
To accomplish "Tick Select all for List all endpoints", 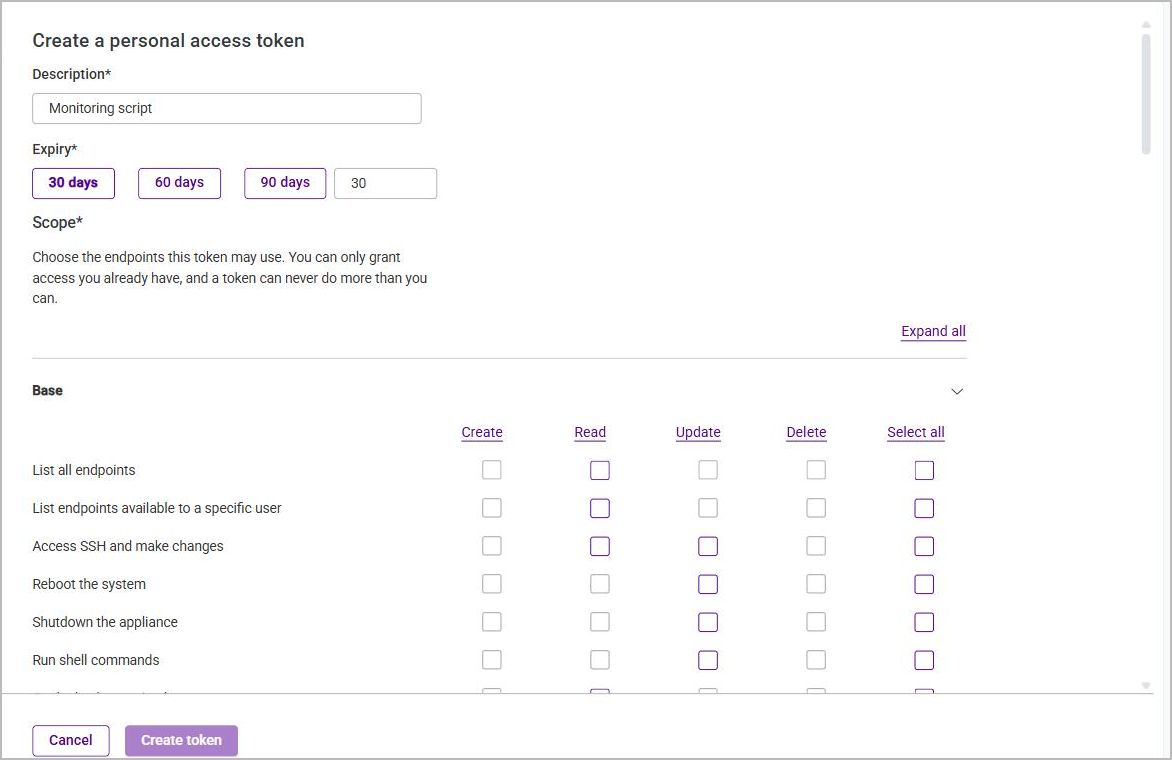I will pos(924,470).
